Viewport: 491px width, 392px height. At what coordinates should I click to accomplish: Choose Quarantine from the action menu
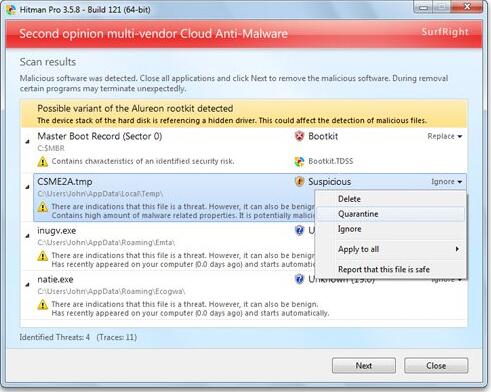pyautogui.click(x=390, y=214)
